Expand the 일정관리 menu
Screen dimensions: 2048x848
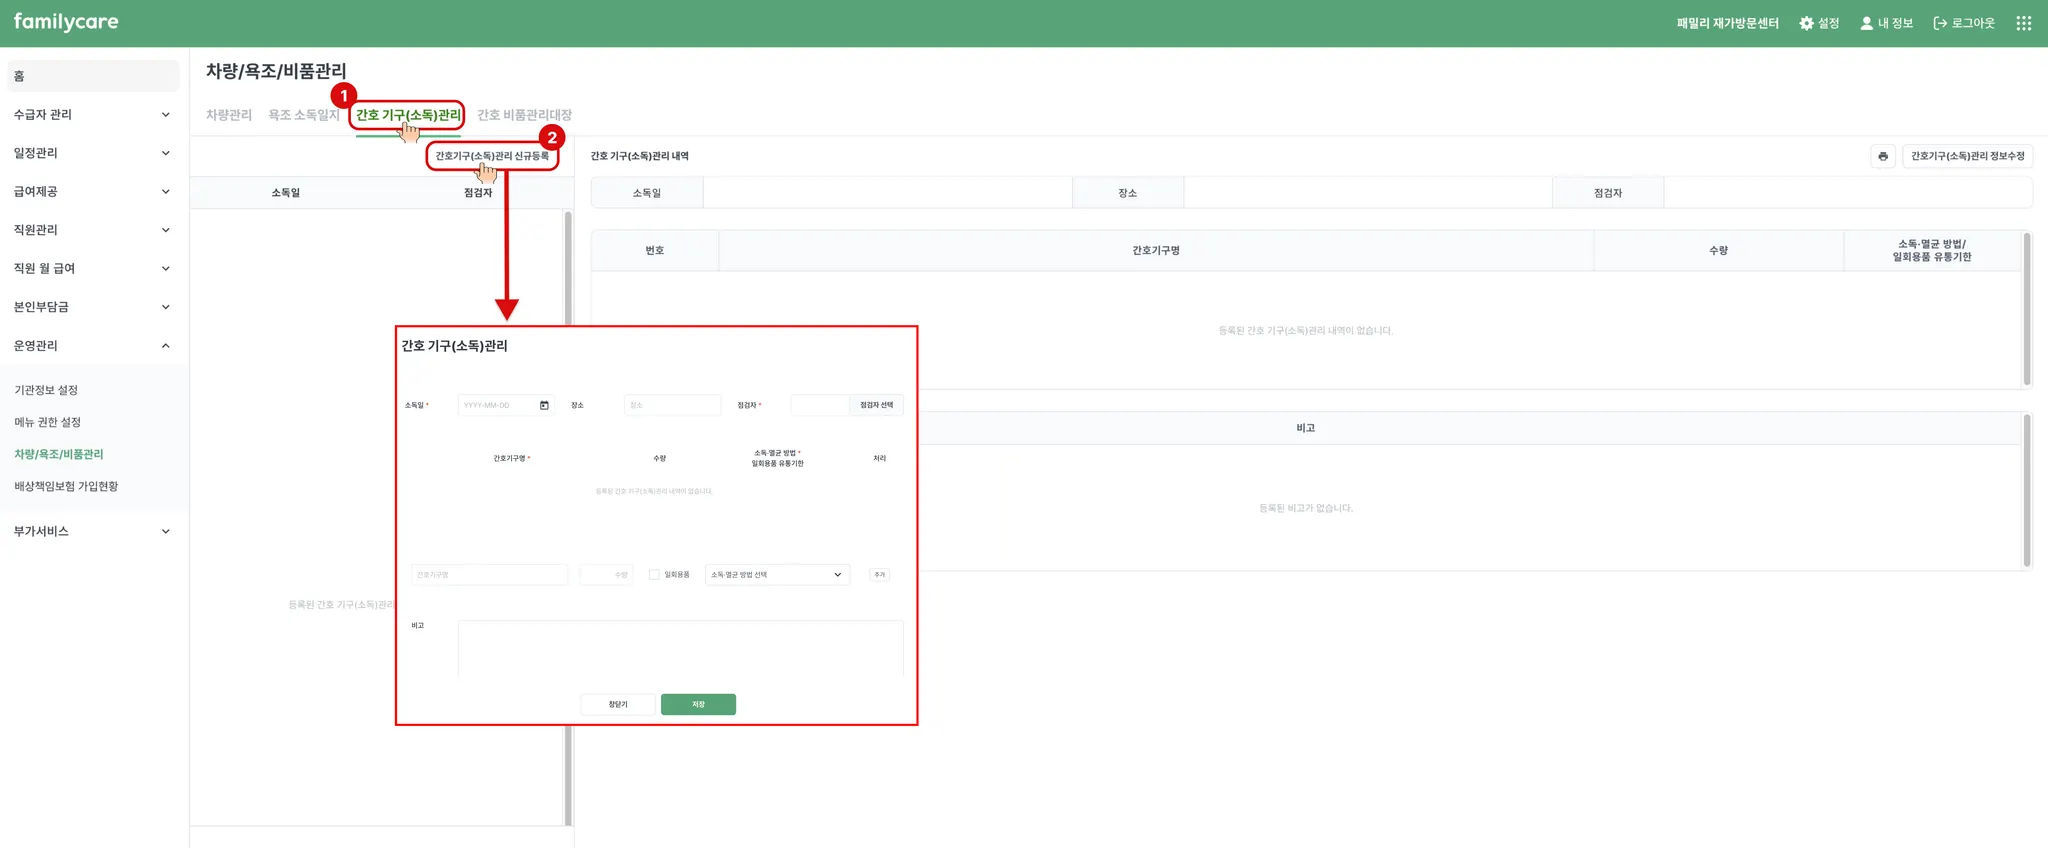coord(92,153)
